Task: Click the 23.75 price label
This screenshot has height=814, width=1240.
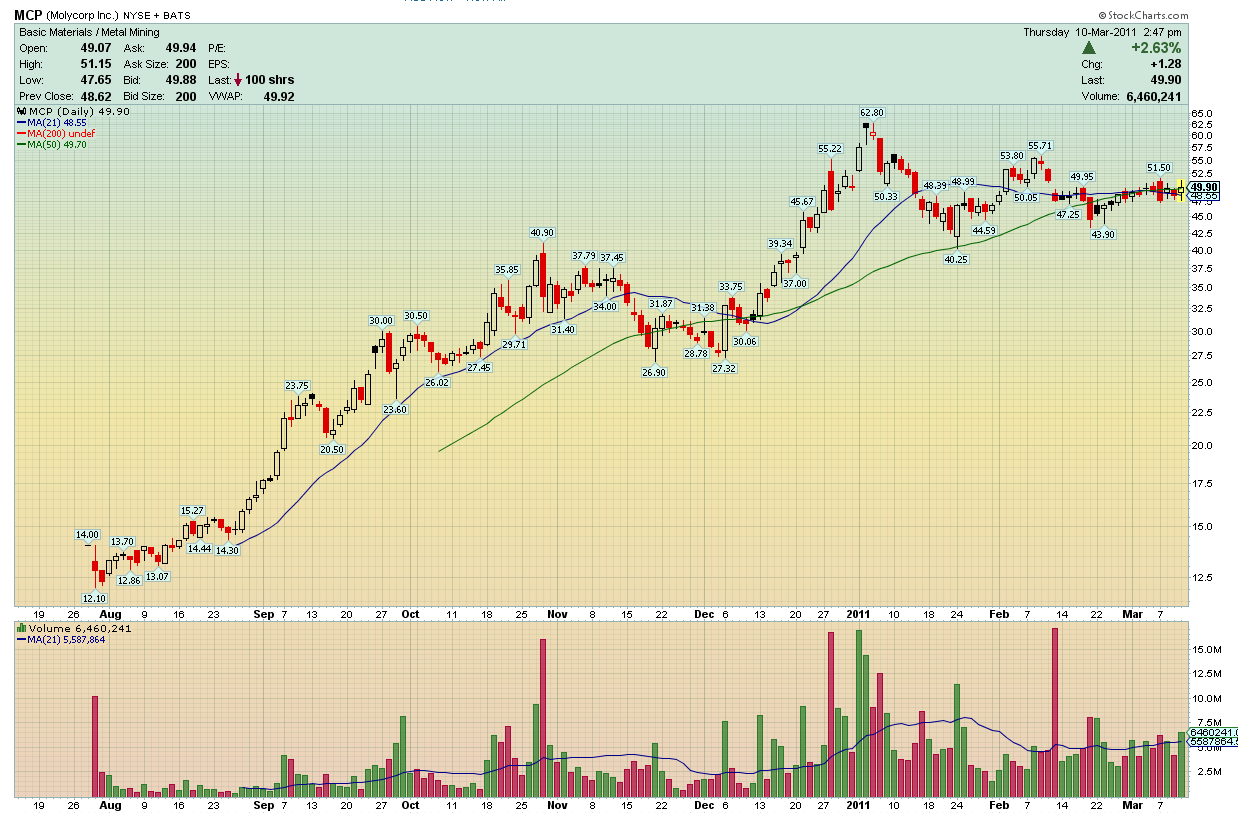Action: point(297,385)
